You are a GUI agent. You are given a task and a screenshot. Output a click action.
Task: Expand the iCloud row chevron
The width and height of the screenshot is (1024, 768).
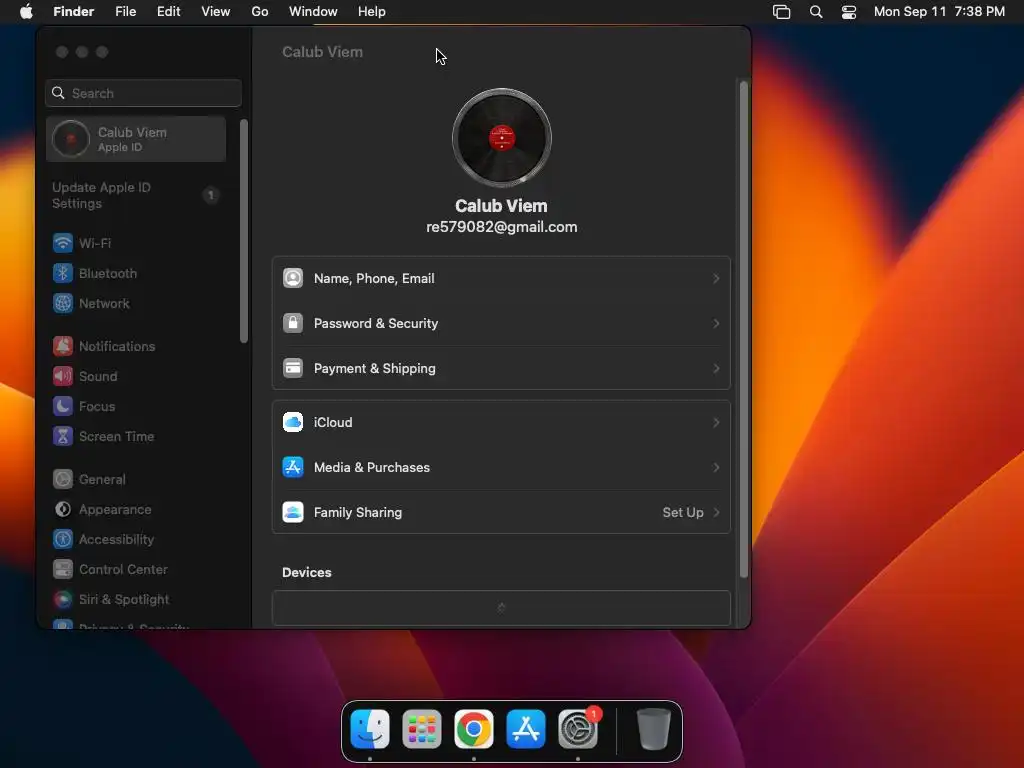716,423
